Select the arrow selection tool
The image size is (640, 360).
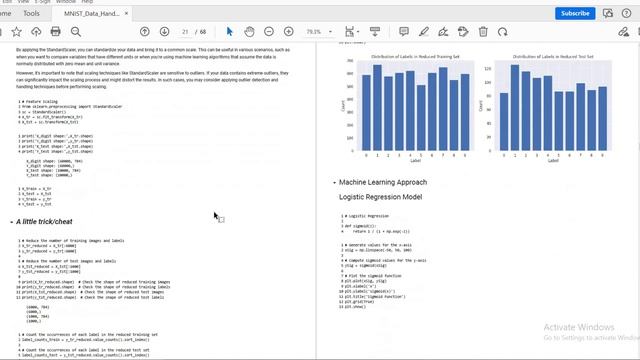pyautogui.click(x=229, y=31)
